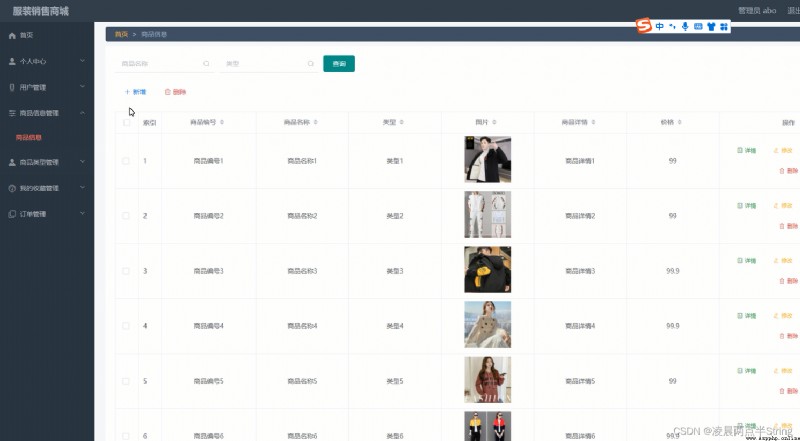Click the 管理员 abo account text

pos(757,10)
